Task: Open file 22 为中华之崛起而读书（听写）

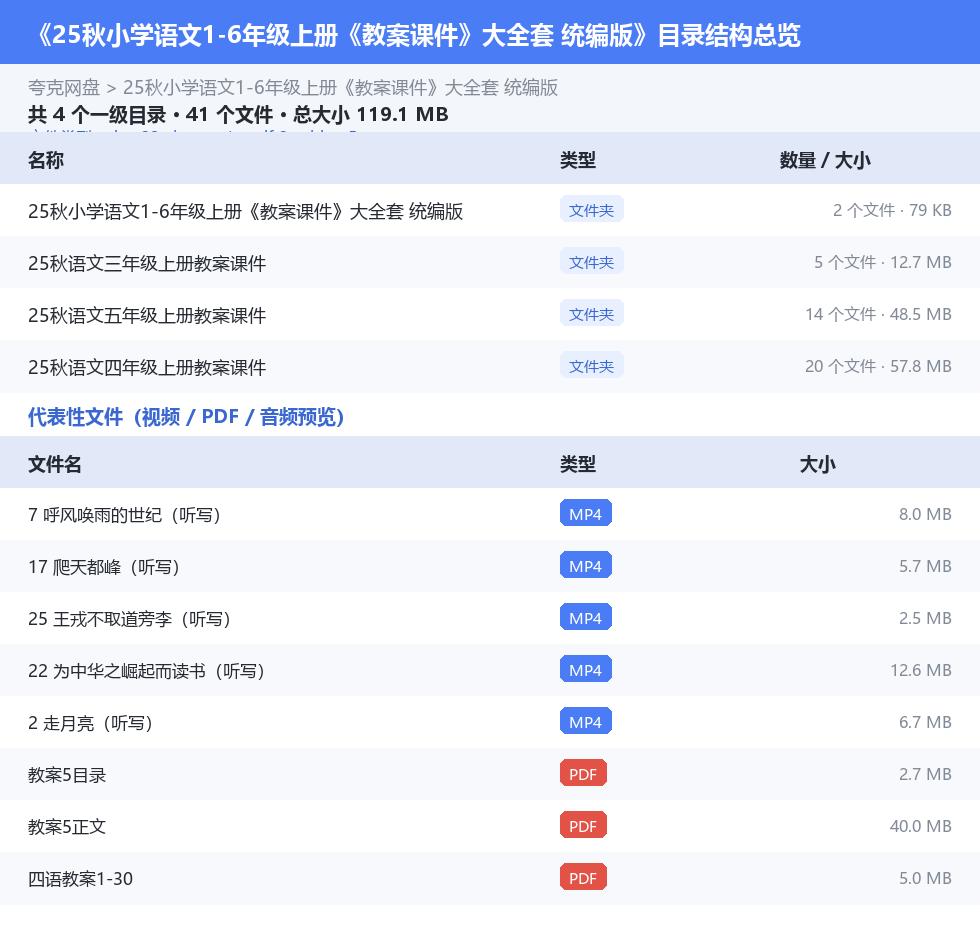Action: (x=146, y=670)
